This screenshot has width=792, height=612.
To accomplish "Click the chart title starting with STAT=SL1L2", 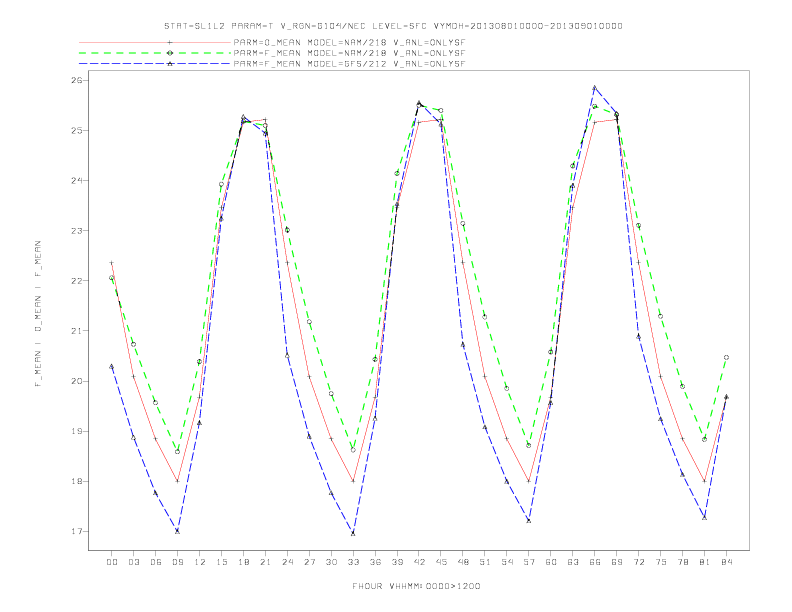I will [x=393, y=26].
